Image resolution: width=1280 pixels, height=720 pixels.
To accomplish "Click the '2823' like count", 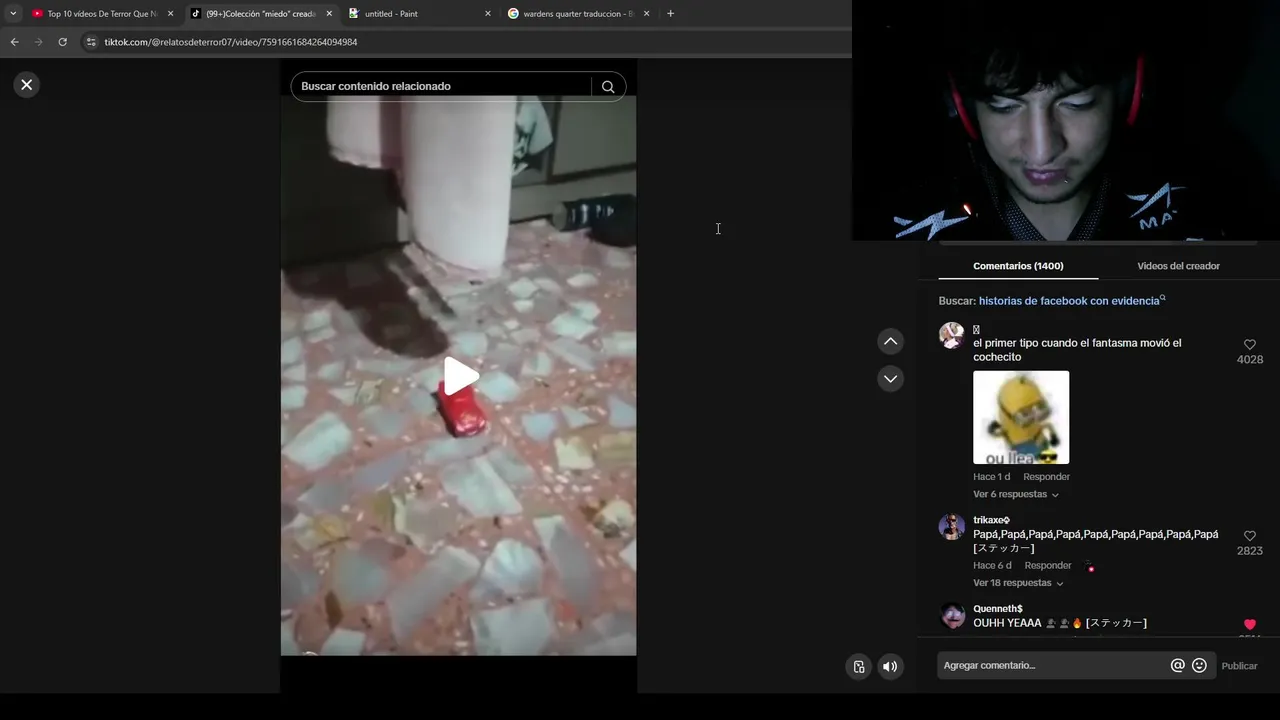I will click(1249, 551).
